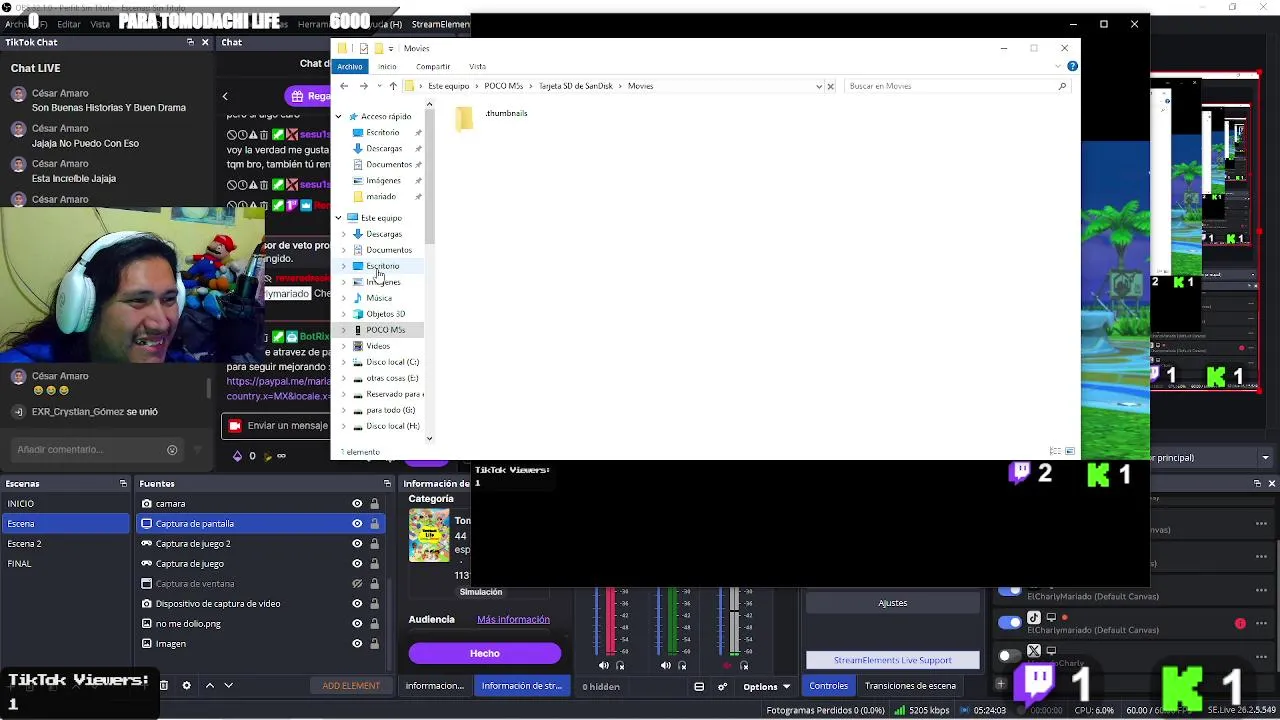Open the Archivo ribbon tab

[x=350, y=67]
